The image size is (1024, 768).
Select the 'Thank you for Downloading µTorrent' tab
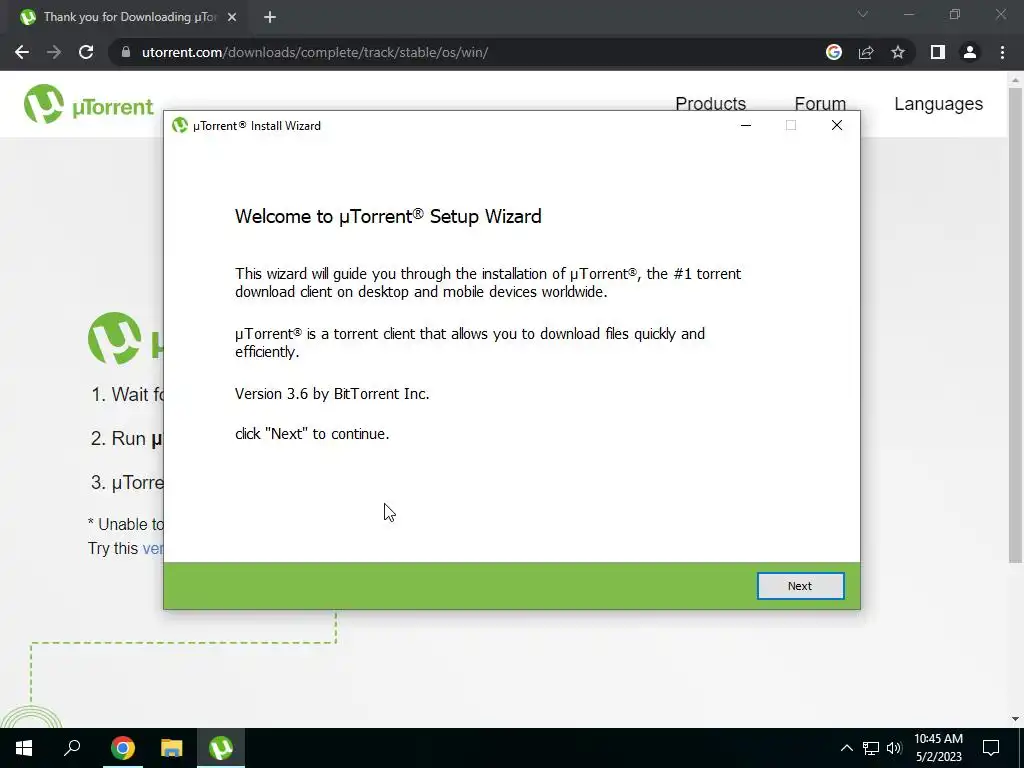(x=129, y=17)
